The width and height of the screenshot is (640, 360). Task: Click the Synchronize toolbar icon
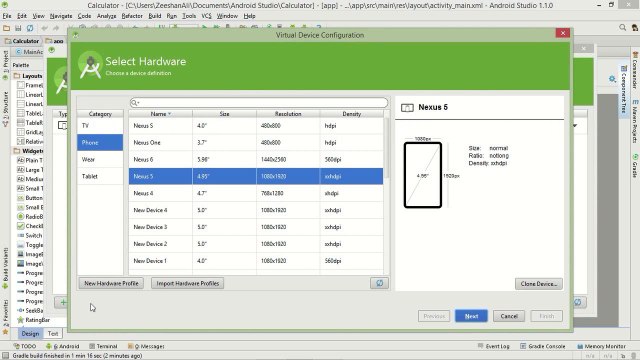pos(30,28)
